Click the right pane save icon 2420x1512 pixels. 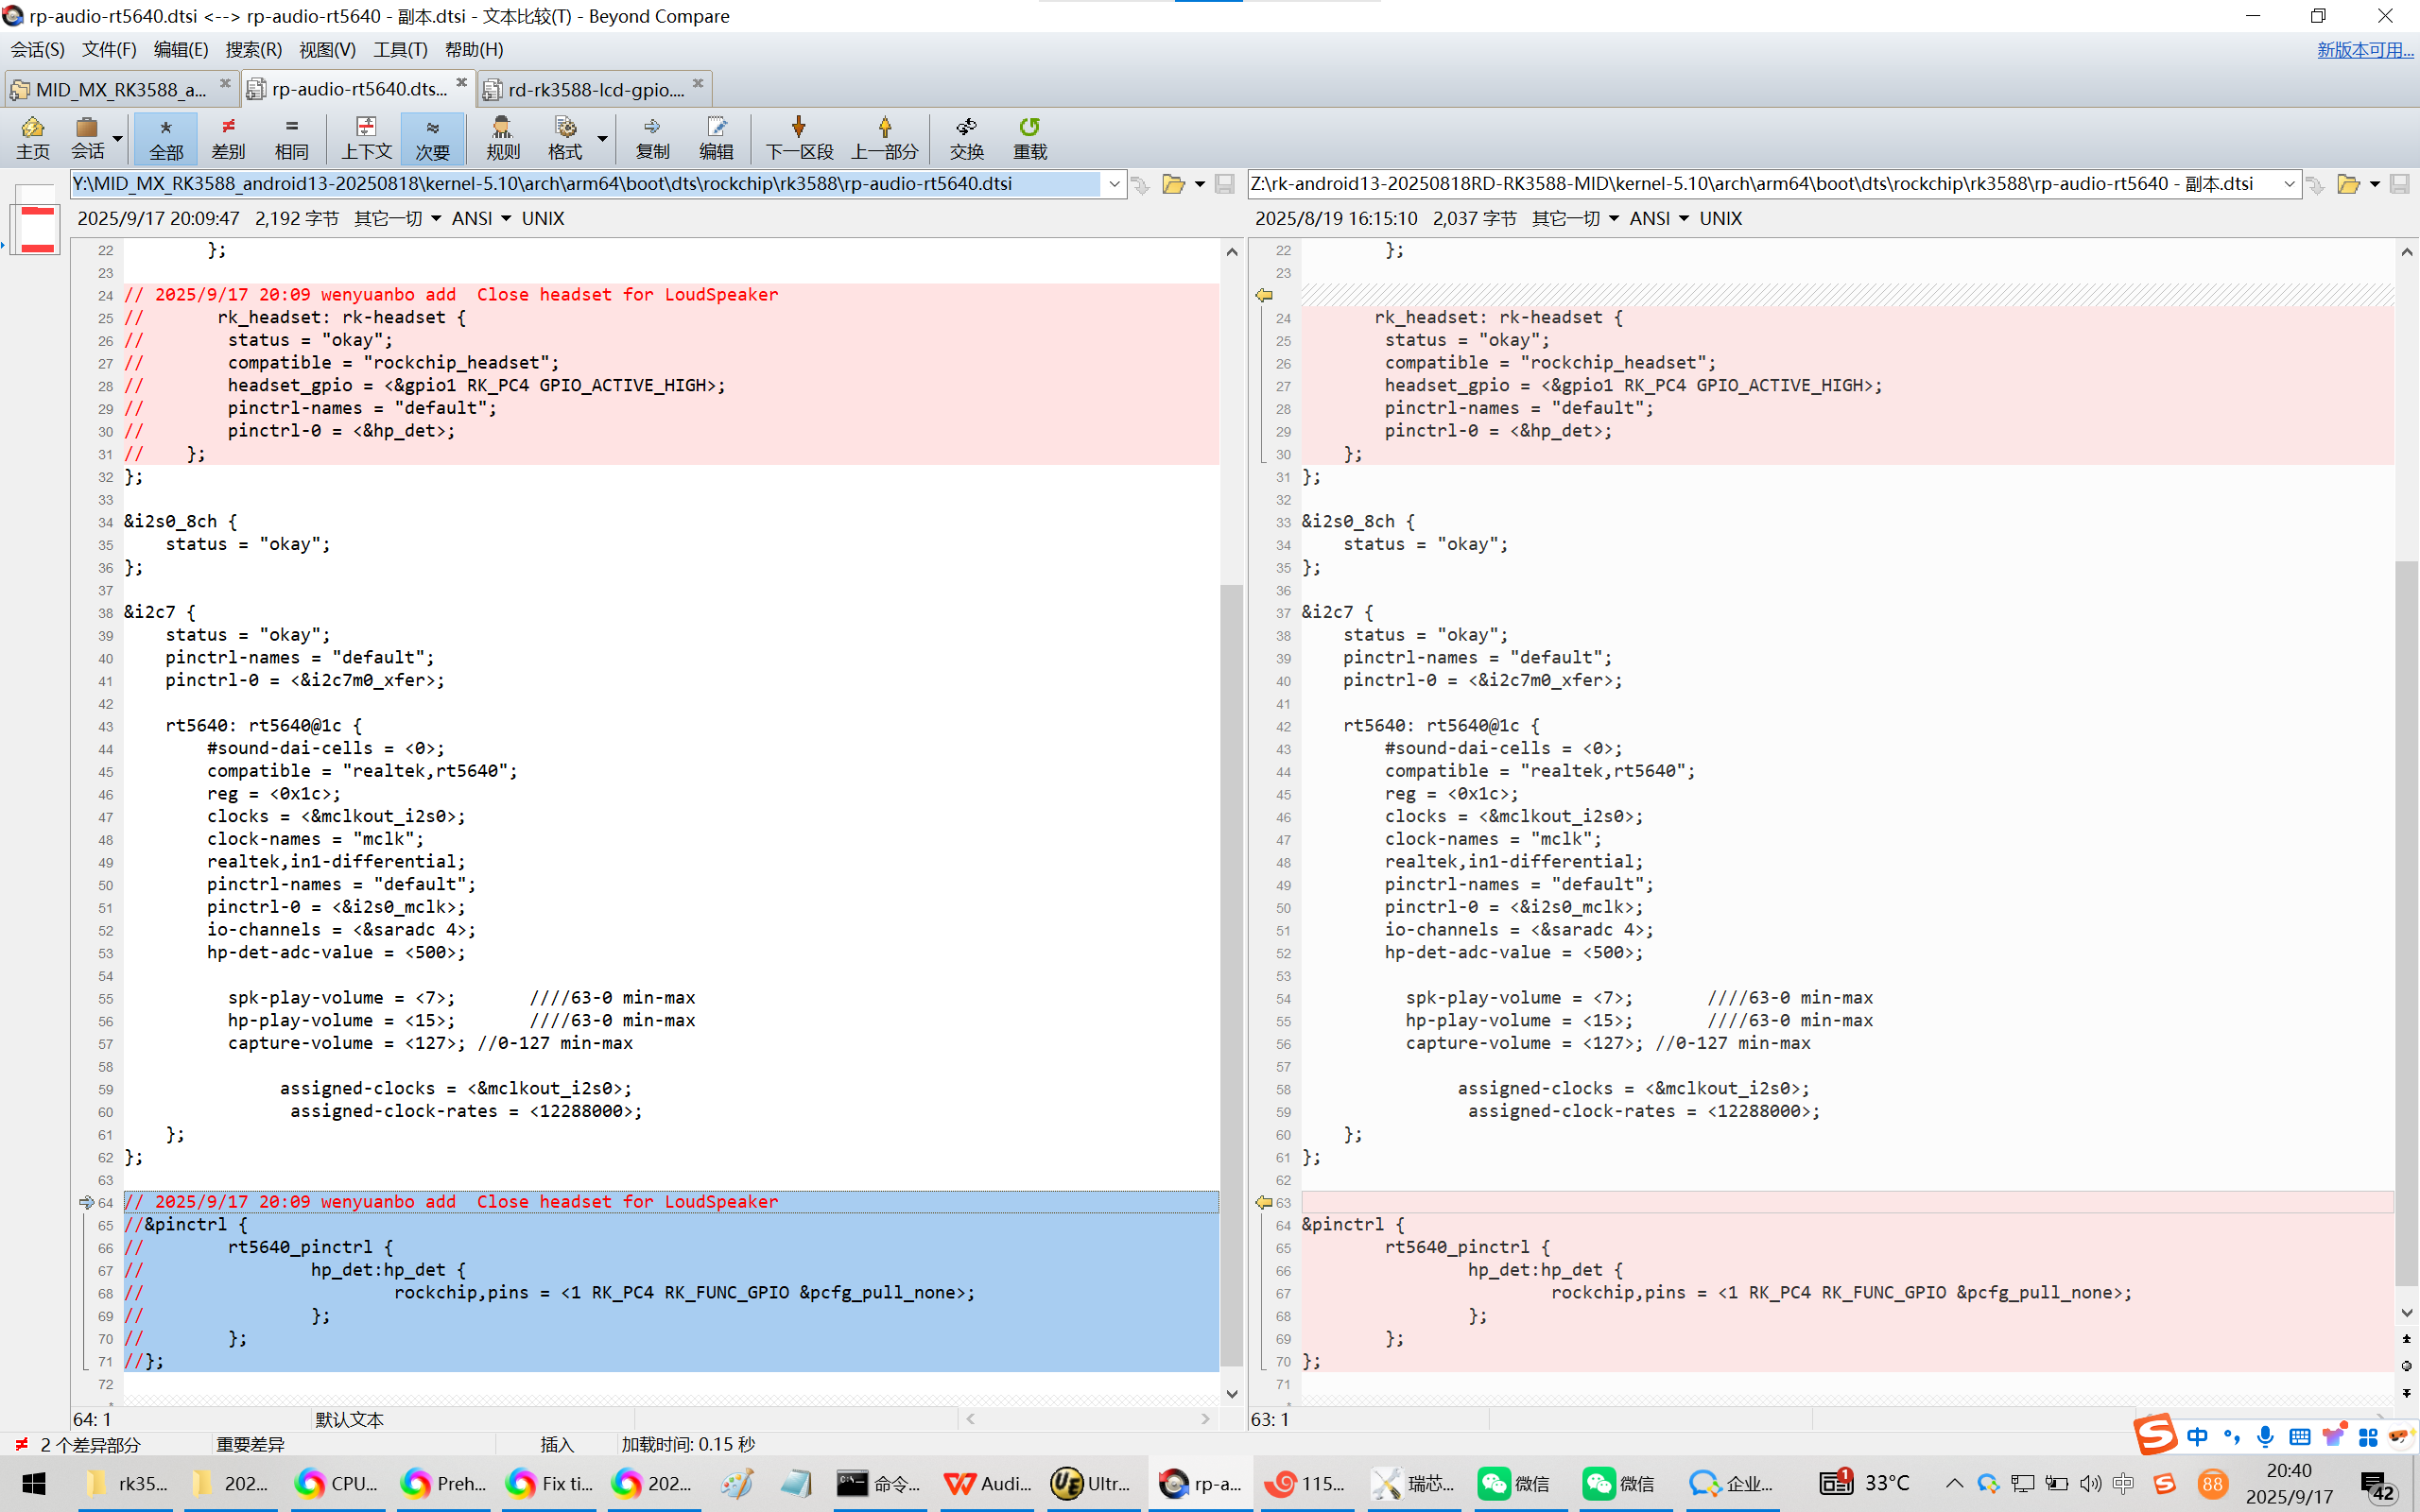click(x=2399, y=184)
